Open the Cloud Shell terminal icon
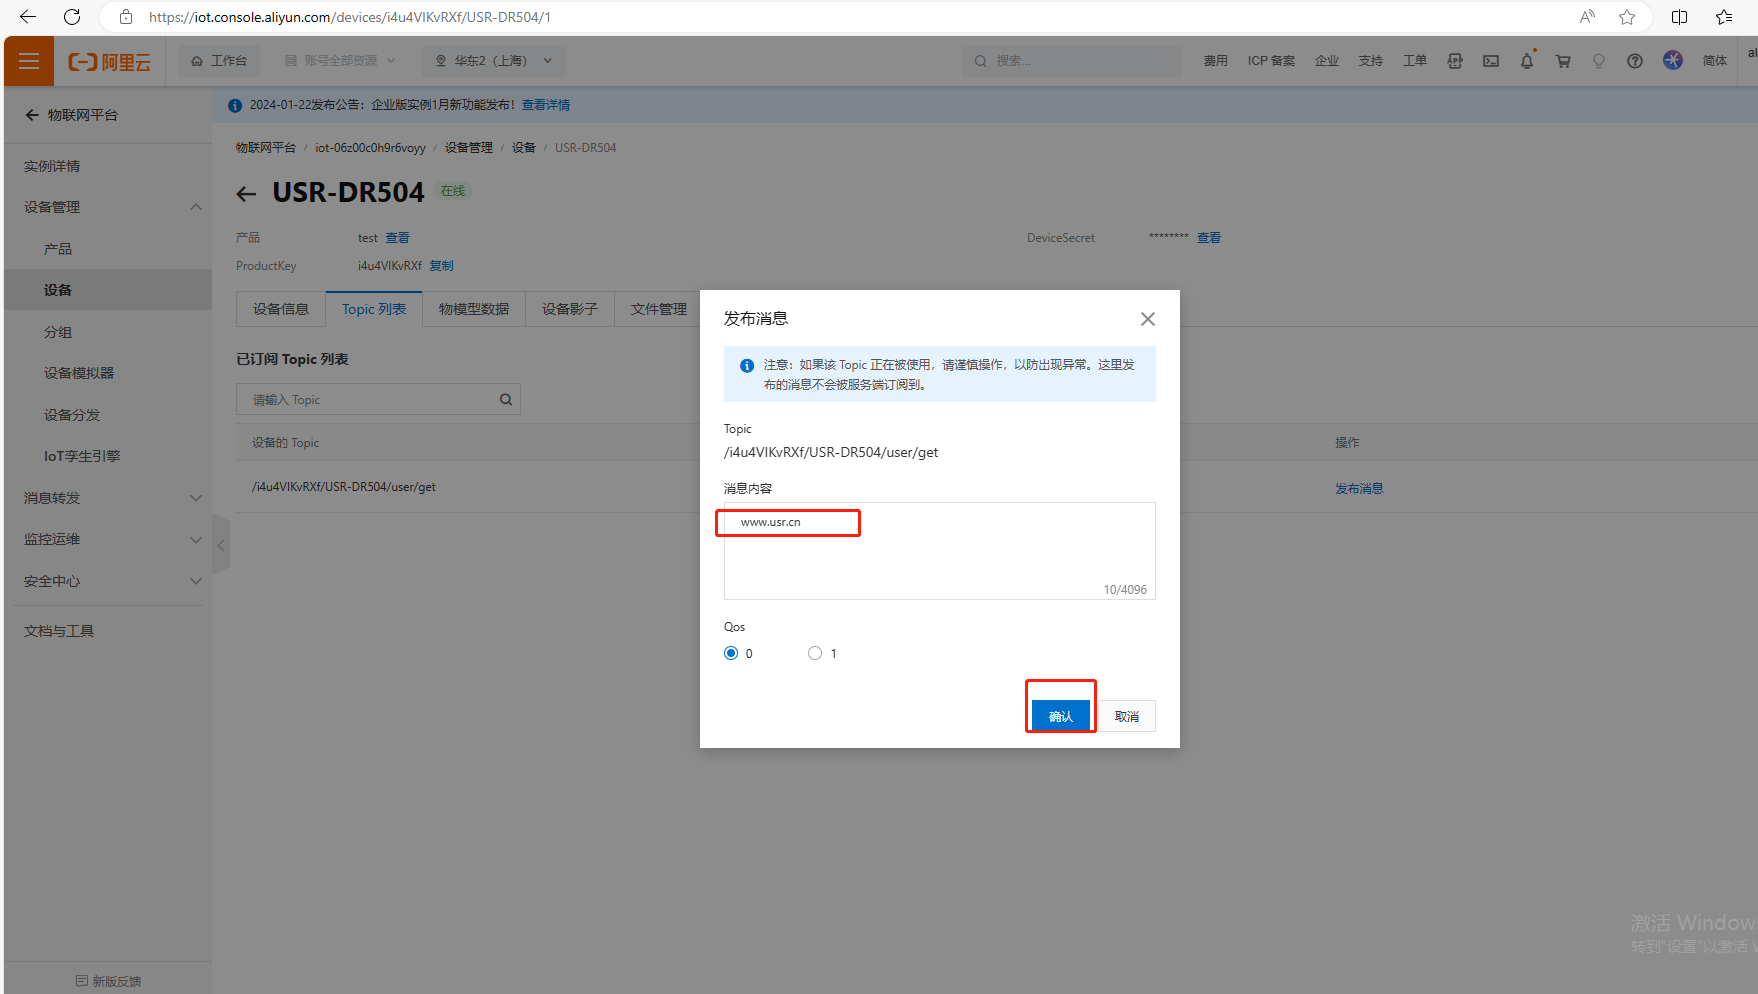The height and width of the screenshot is (994, 1758). click(x=1490, y=61)
